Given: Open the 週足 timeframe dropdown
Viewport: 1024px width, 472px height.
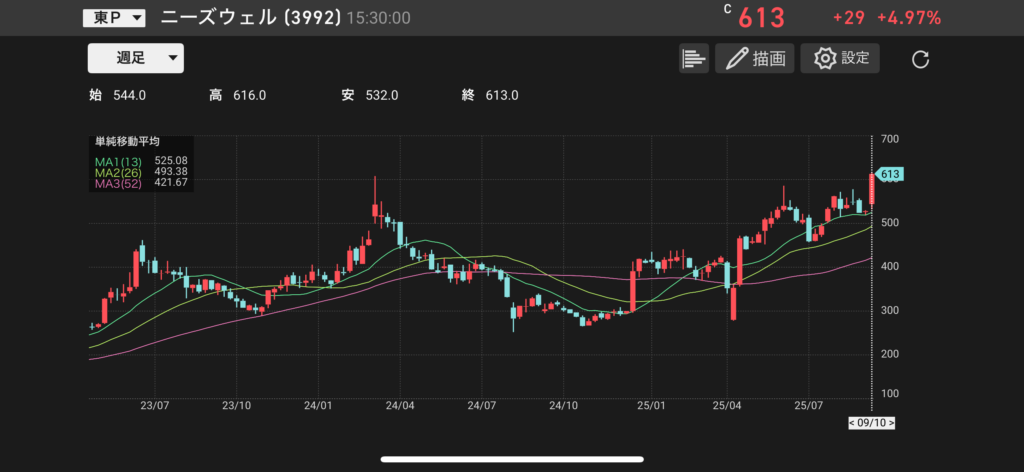Looking at the screenshot, I should pyautogui.click(x=136, y=58).
